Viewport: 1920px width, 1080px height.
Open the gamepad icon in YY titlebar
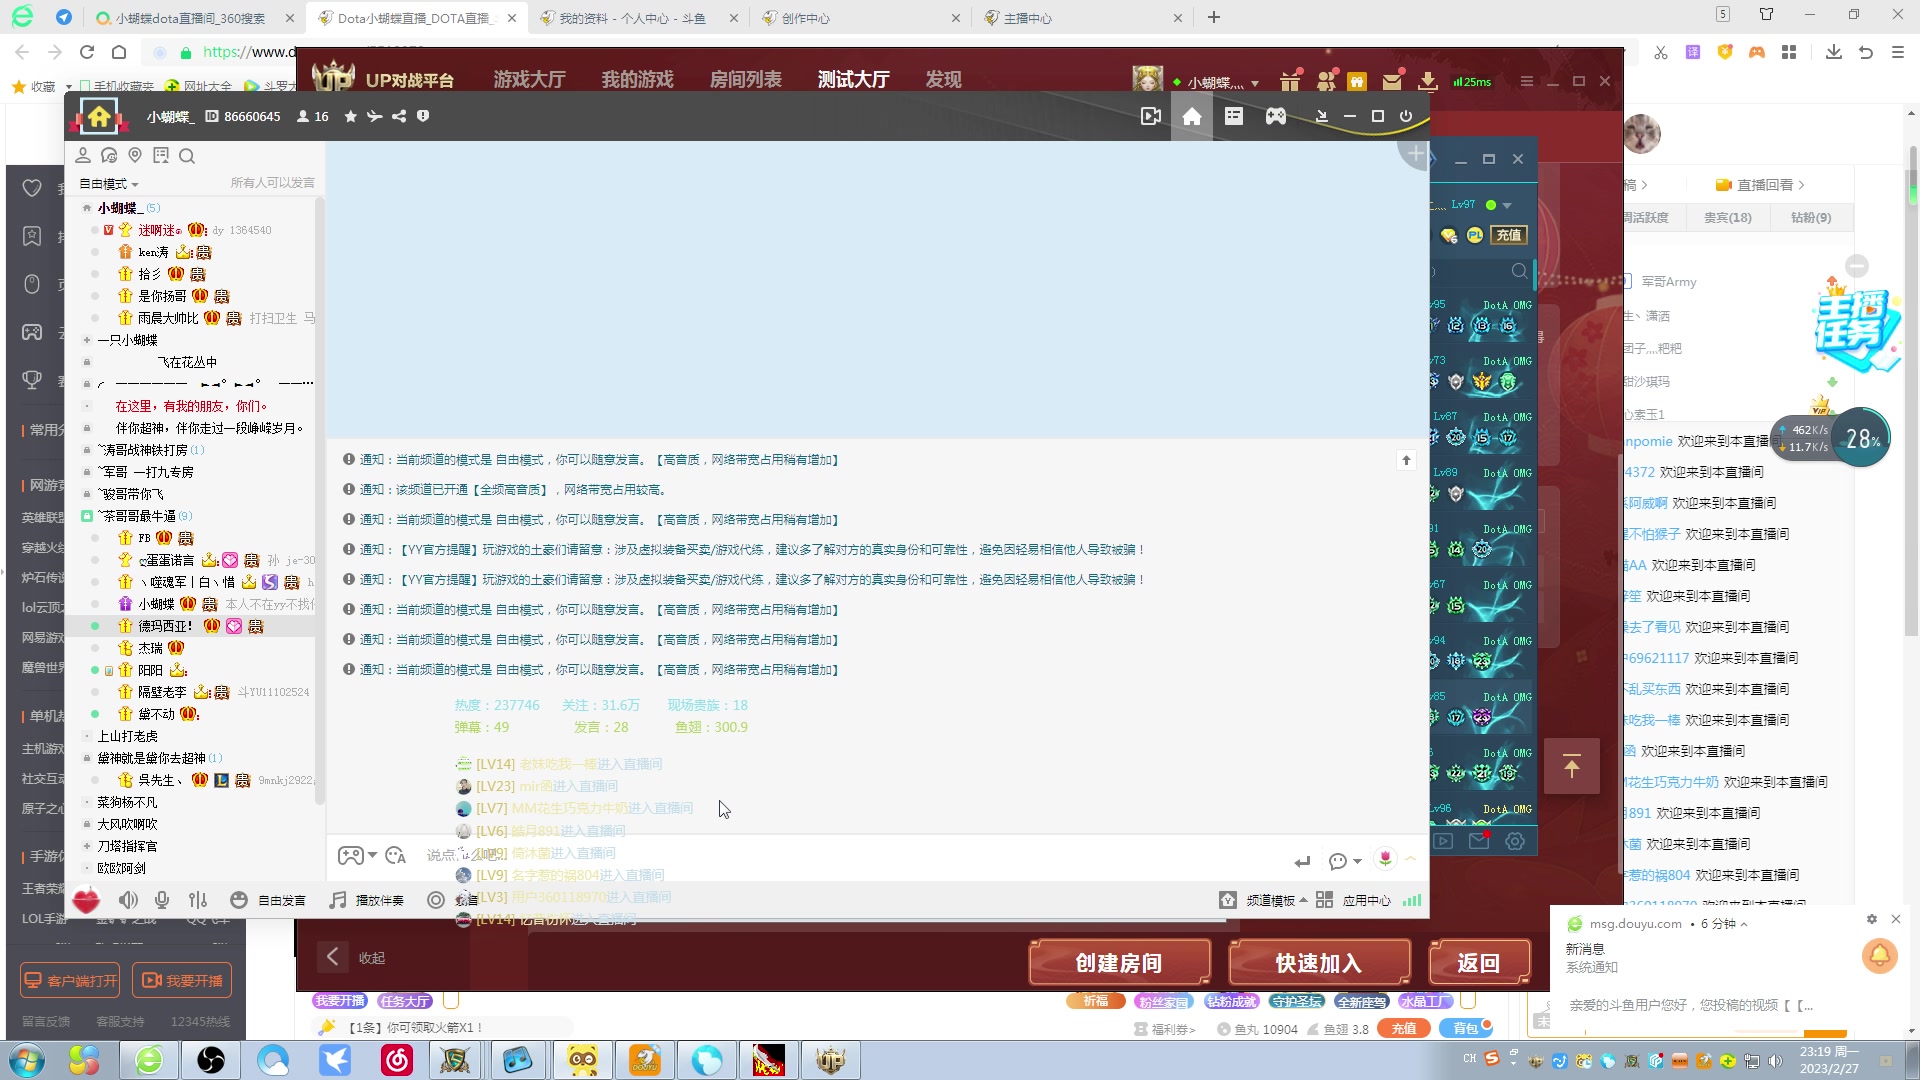click(1276, 117)
